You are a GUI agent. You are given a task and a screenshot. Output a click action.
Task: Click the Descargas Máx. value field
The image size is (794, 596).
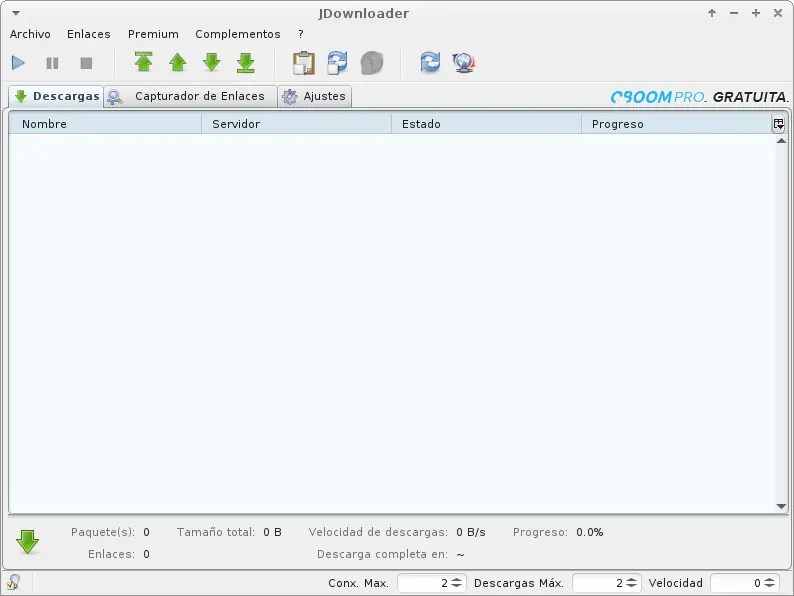tap(599, 583)
